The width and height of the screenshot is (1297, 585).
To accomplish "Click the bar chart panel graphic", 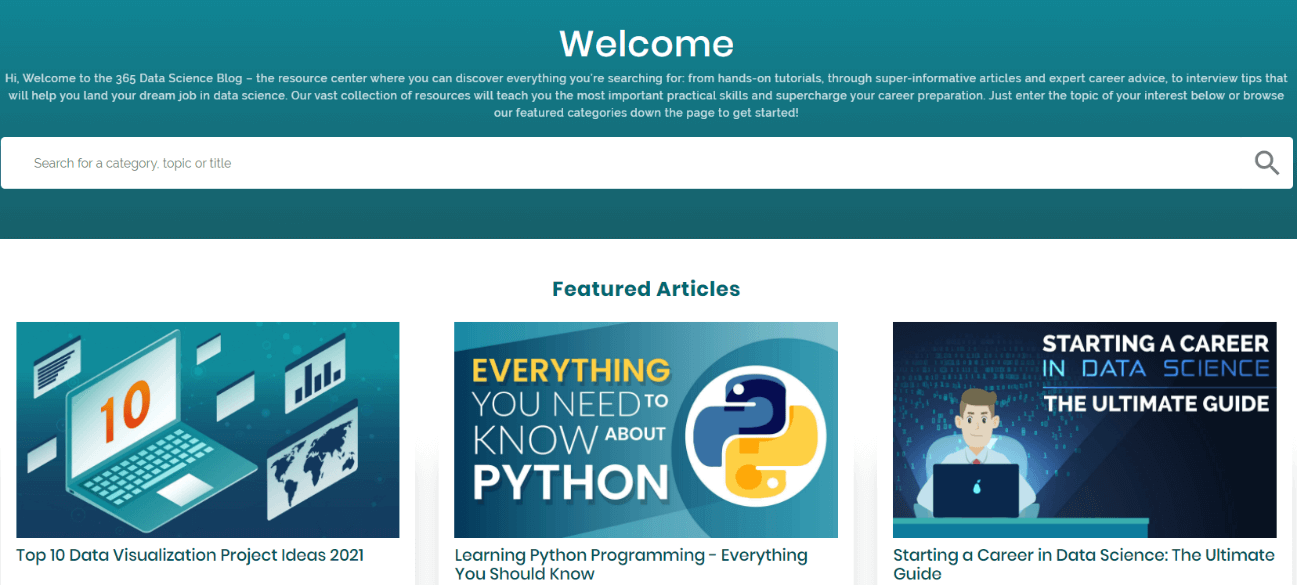I will (x=316, y=376).
